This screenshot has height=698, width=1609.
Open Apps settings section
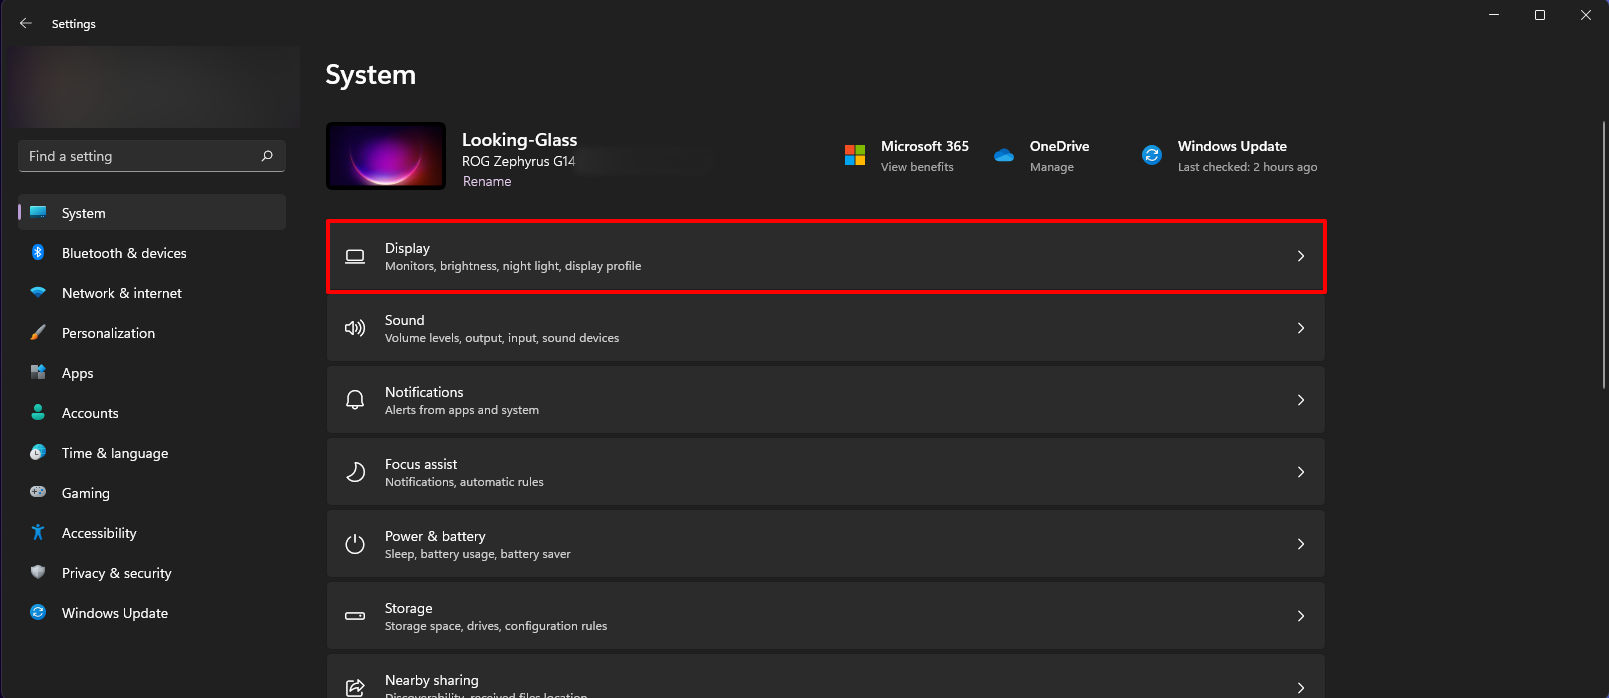point(152,373)
